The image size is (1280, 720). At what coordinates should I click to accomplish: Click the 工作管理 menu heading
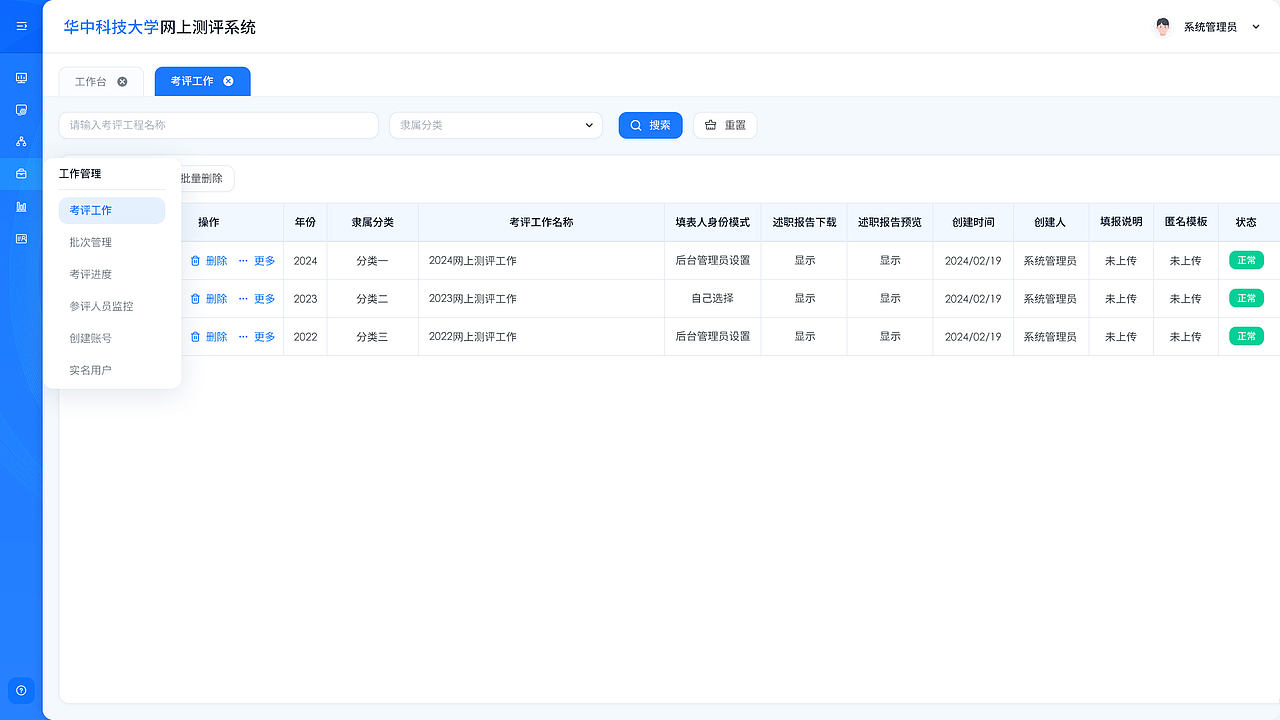pos(80,174)
